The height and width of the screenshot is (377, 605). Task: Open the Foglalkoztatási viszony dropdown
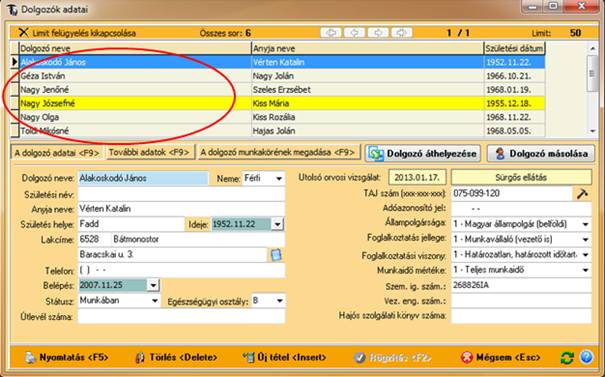pos(585,255)
